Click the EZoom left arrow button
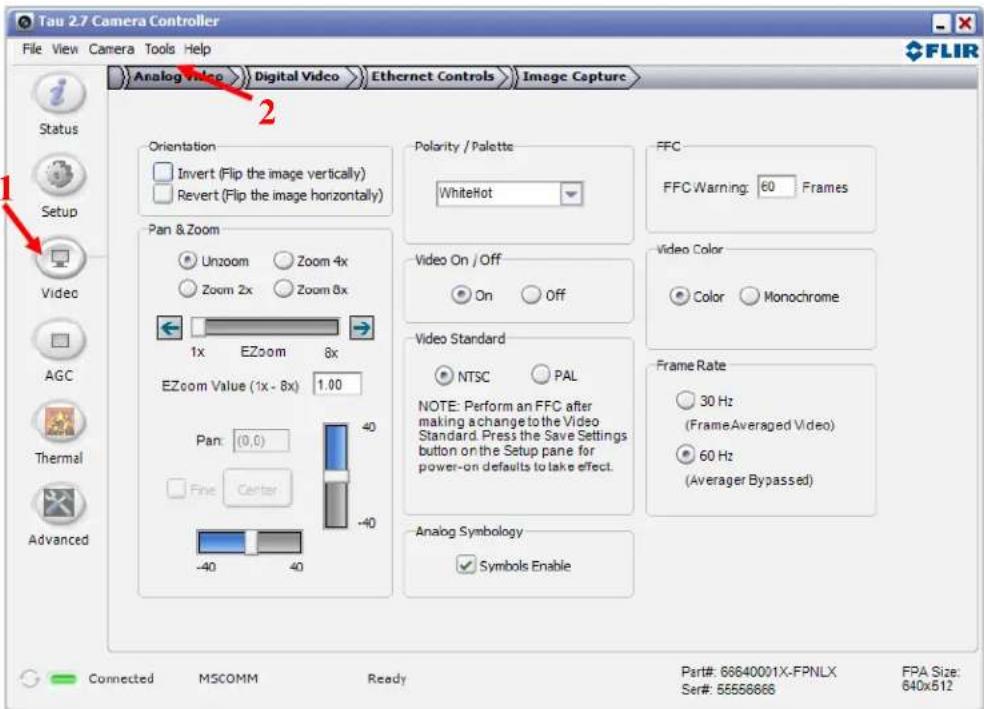984x709 pixels. coord(169,328)
